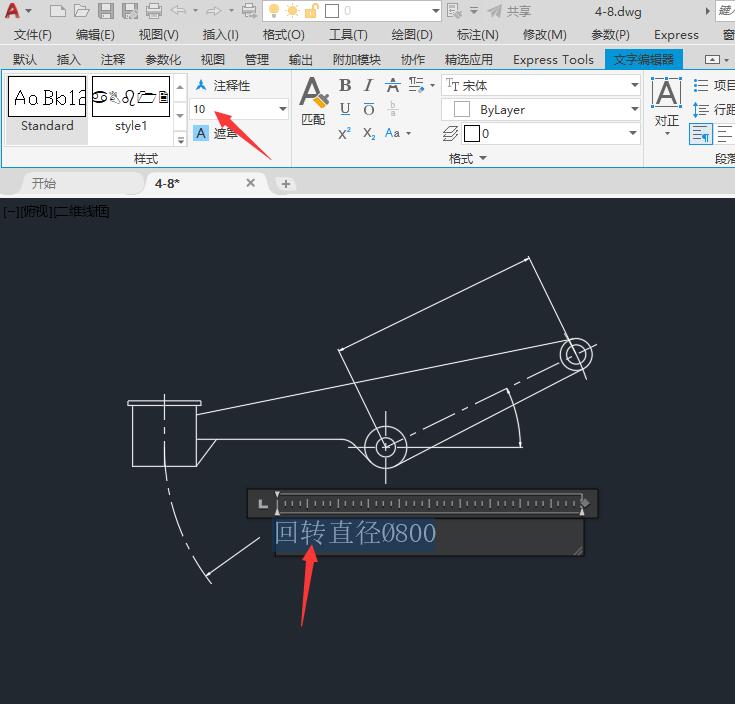Click the Undo arrow icon
Screen dimensions: 735x704
(178, 10)
